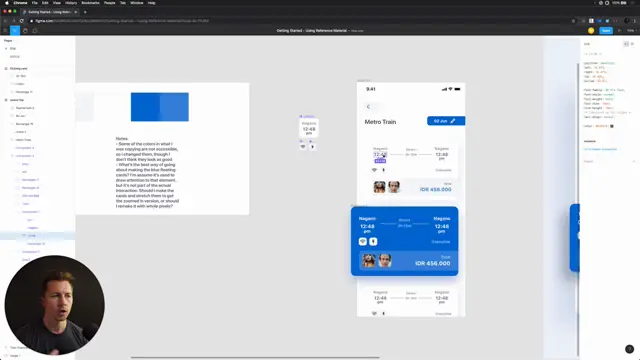This screenshot has height=360, width=640.
Task: Open the Chrome File menu
Action: tap(35, 3)
